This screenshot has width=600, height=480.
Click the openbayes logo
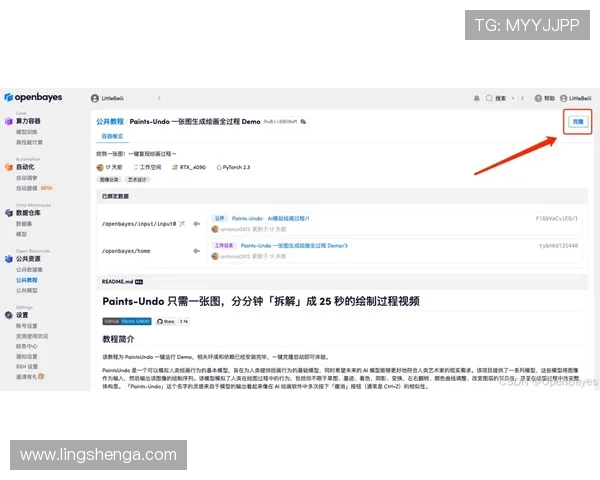point(33,98)
